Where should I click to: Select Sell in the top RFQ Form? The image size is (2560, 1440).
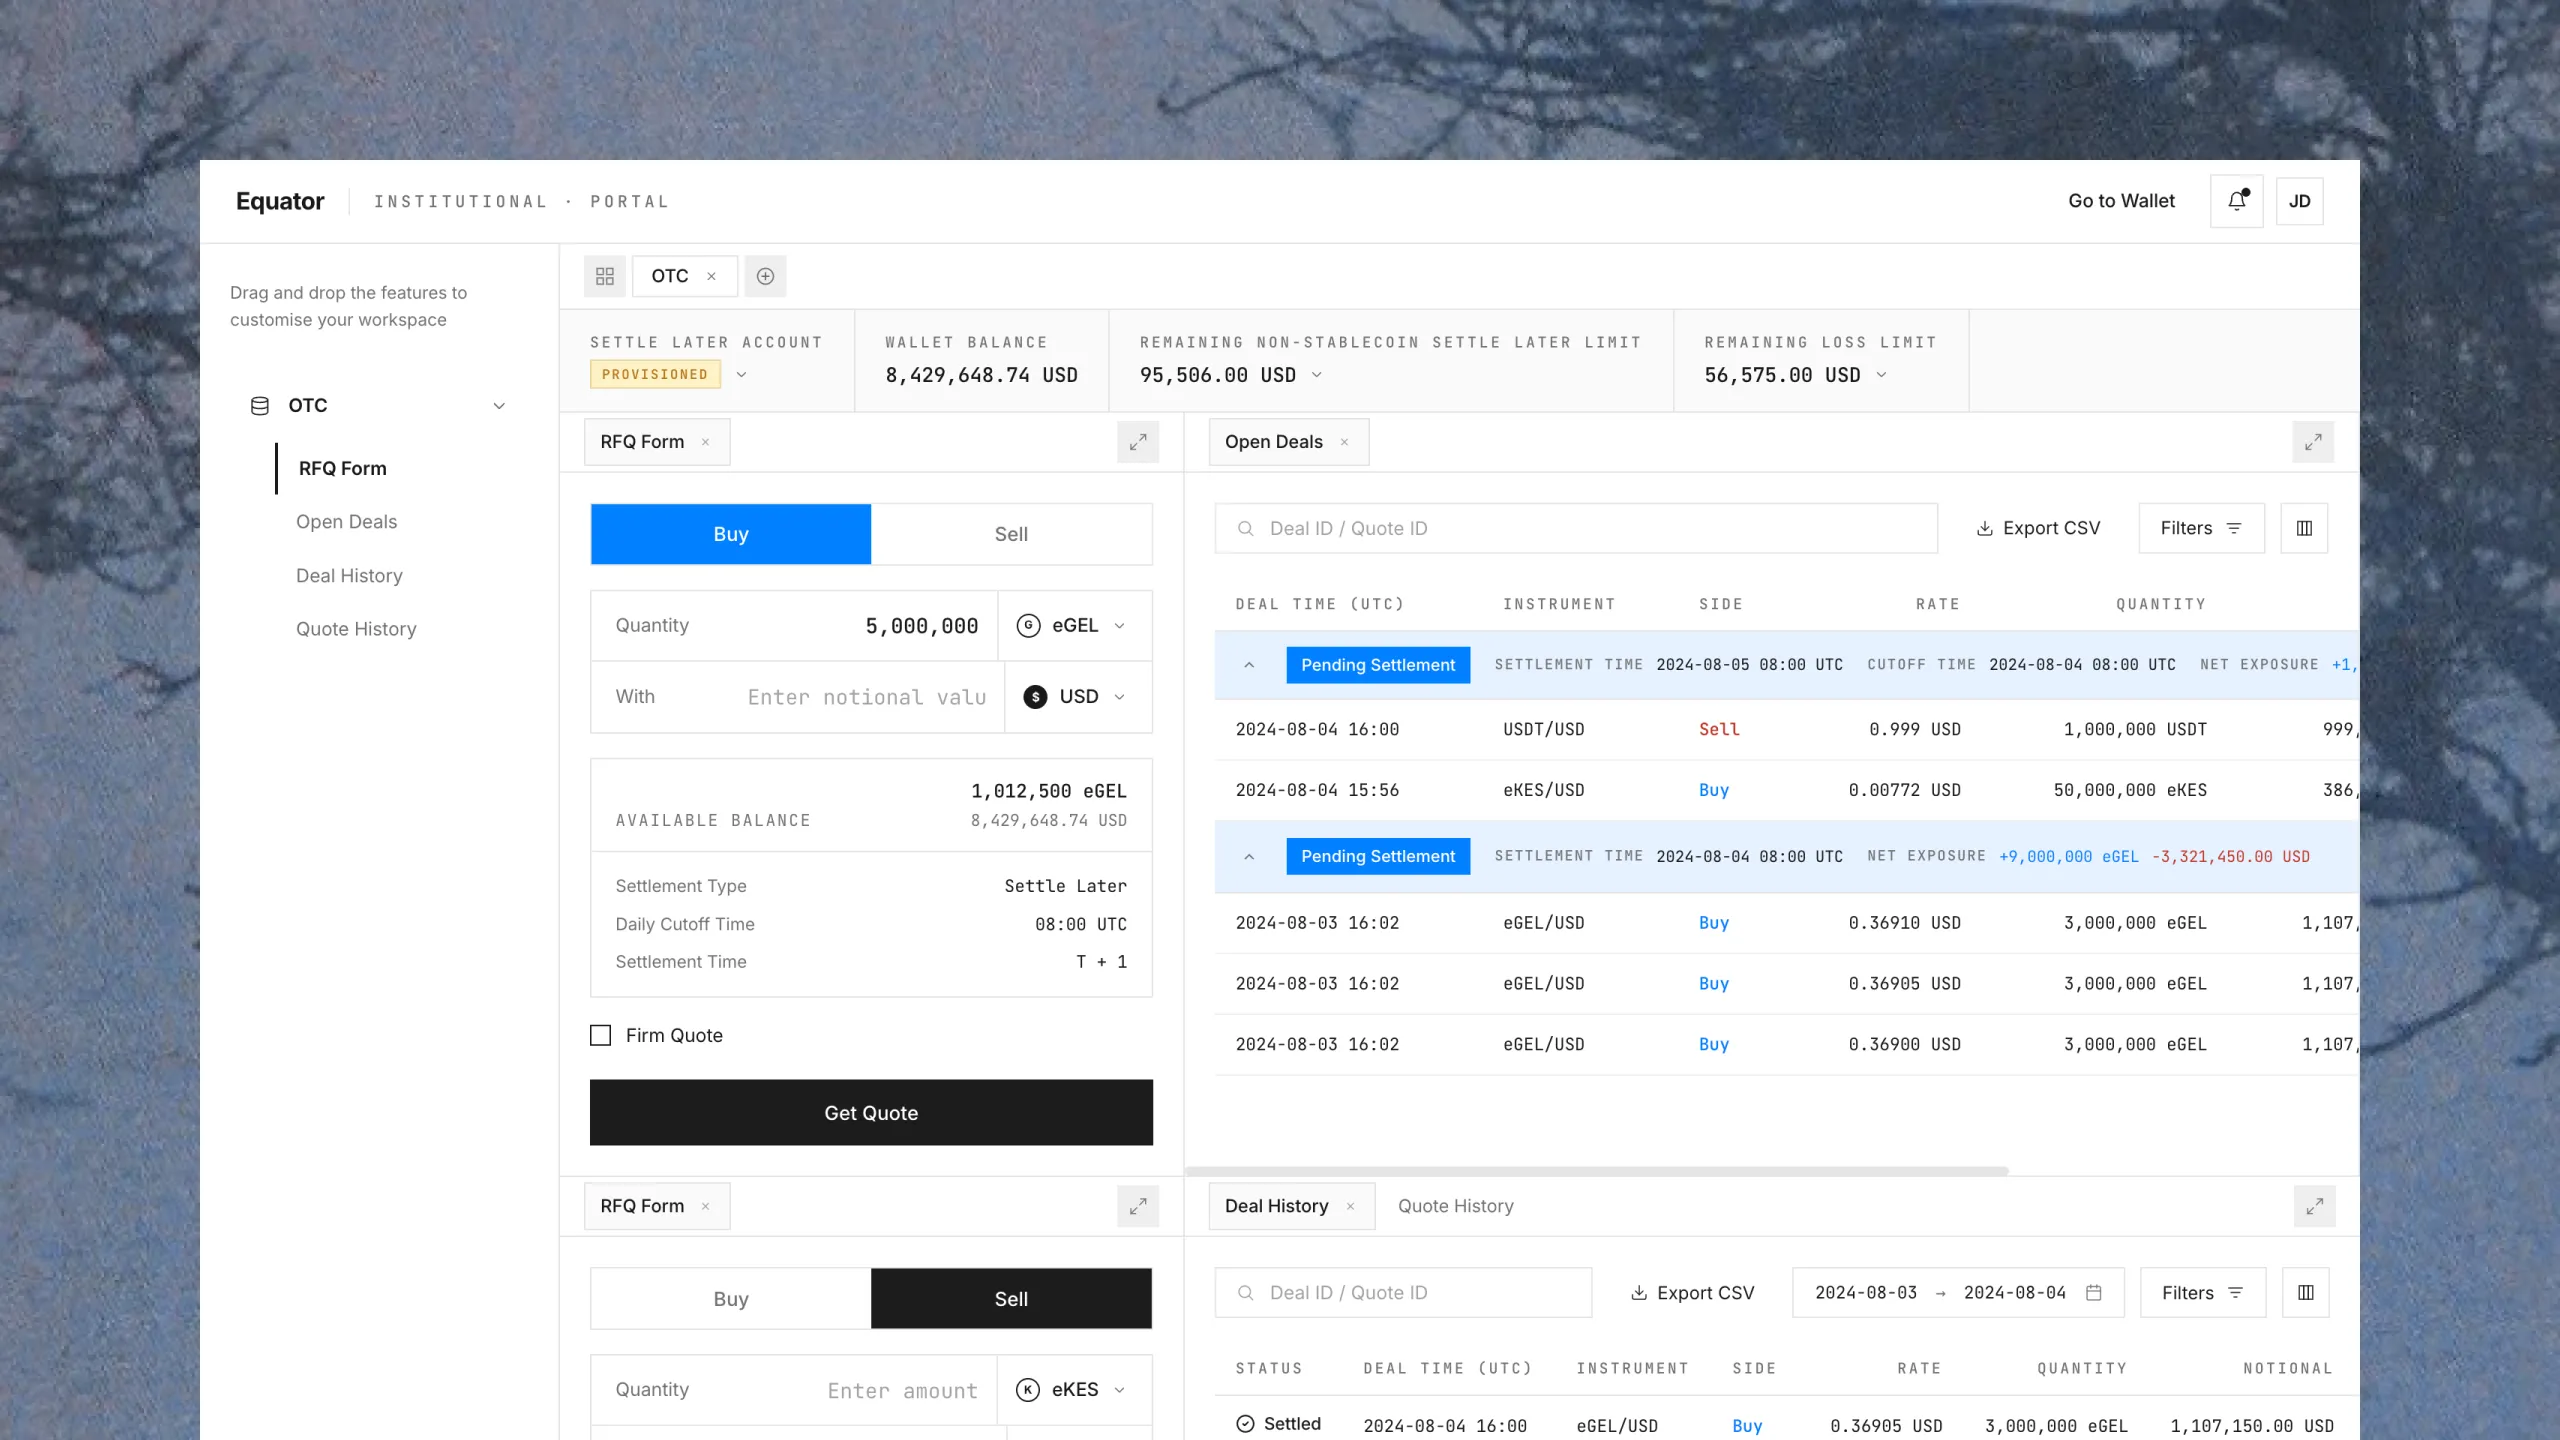1011,534
